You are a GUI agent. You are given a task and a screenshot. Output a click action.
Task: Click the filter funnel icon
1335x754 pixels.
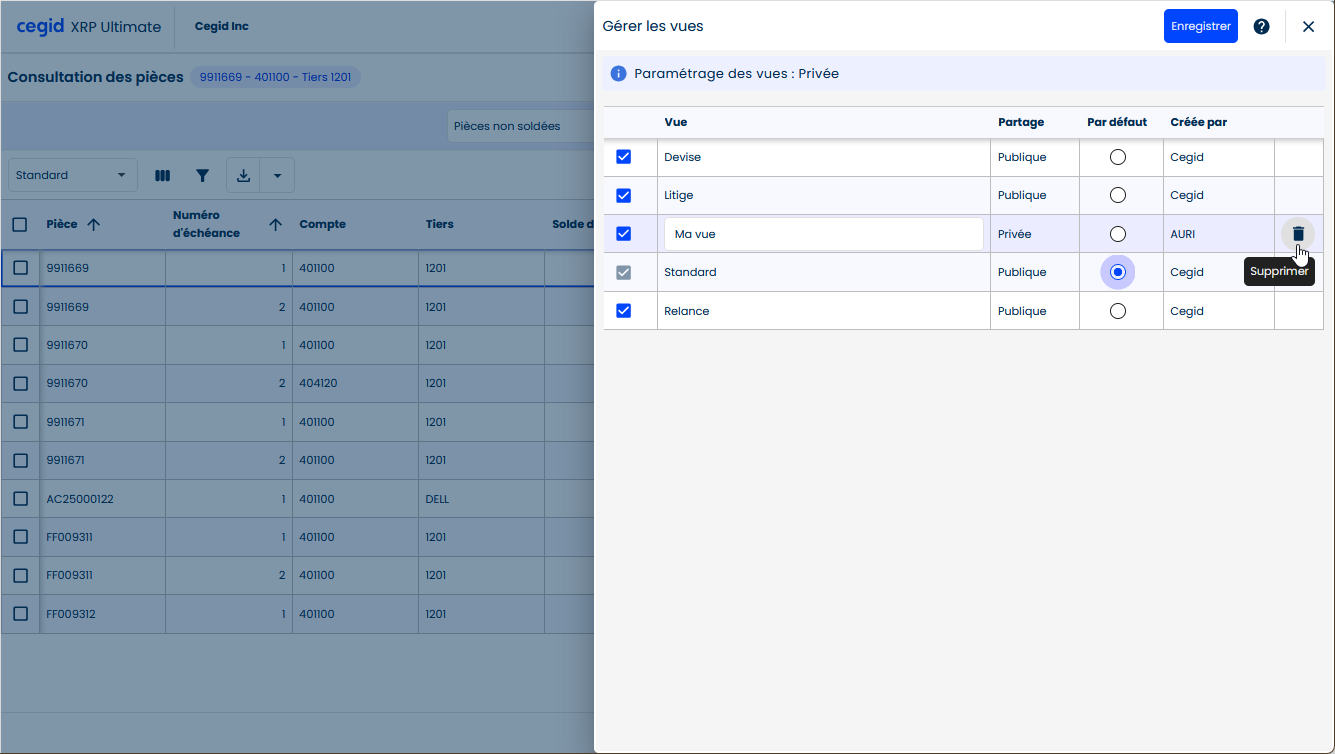pyautogui.click(x=202, y=176)
